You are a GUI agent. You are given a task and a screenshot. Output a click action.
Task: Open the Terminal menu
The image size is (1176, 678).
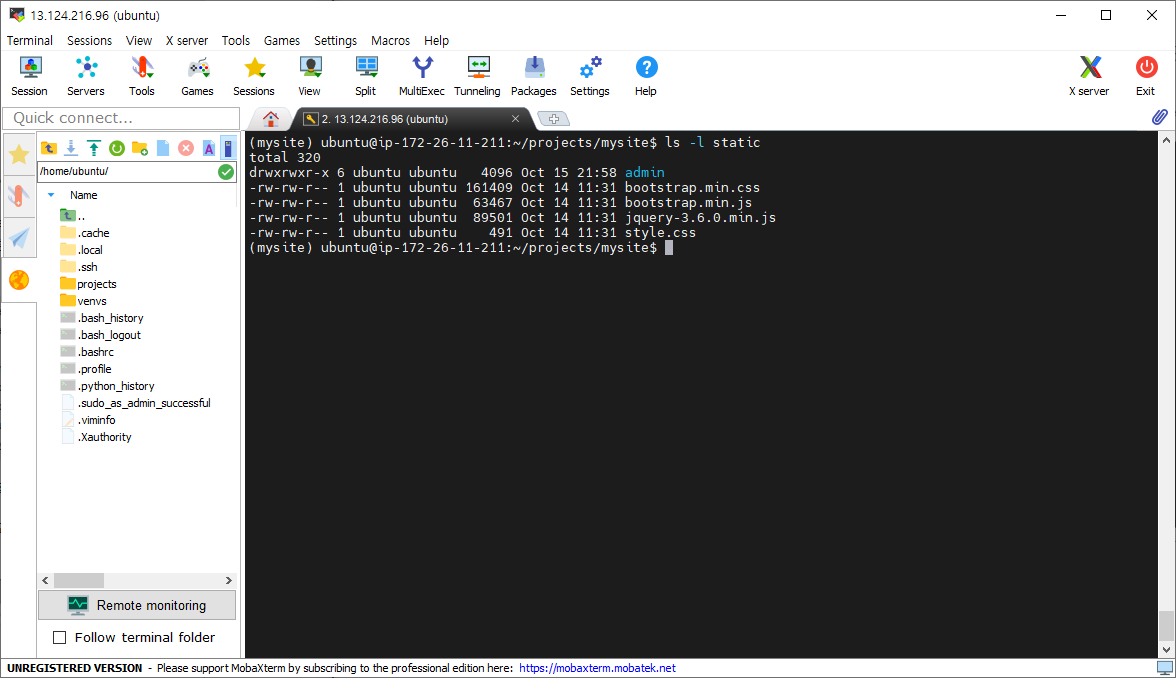point(30,40)
